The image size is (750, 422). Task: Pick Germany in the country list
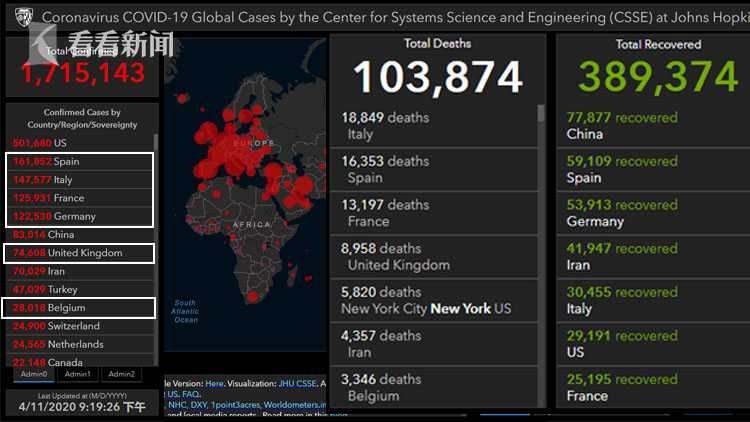(x=80, y=216)
